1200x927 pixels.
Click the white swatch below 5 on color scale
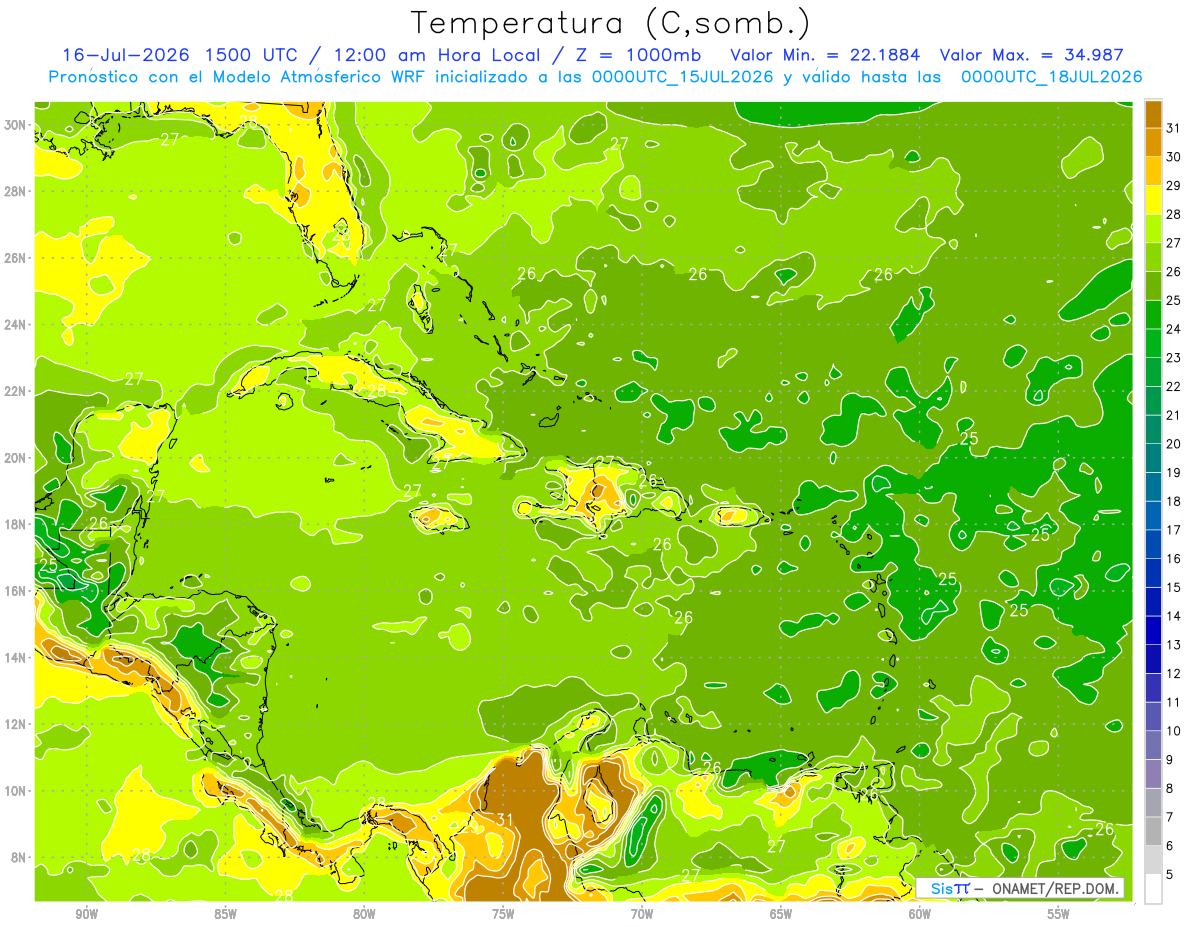point(1154,888)
